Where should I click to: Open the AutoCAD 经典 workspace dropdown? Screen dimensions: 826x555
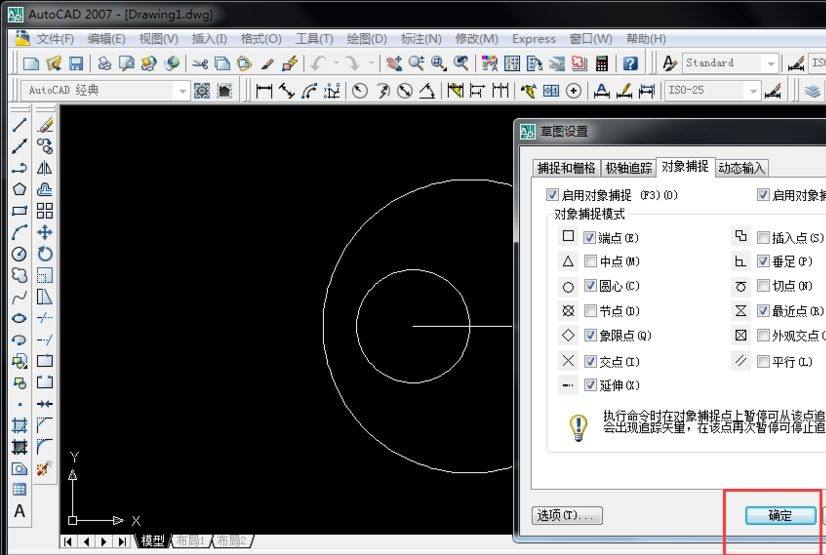click(182, 91)
